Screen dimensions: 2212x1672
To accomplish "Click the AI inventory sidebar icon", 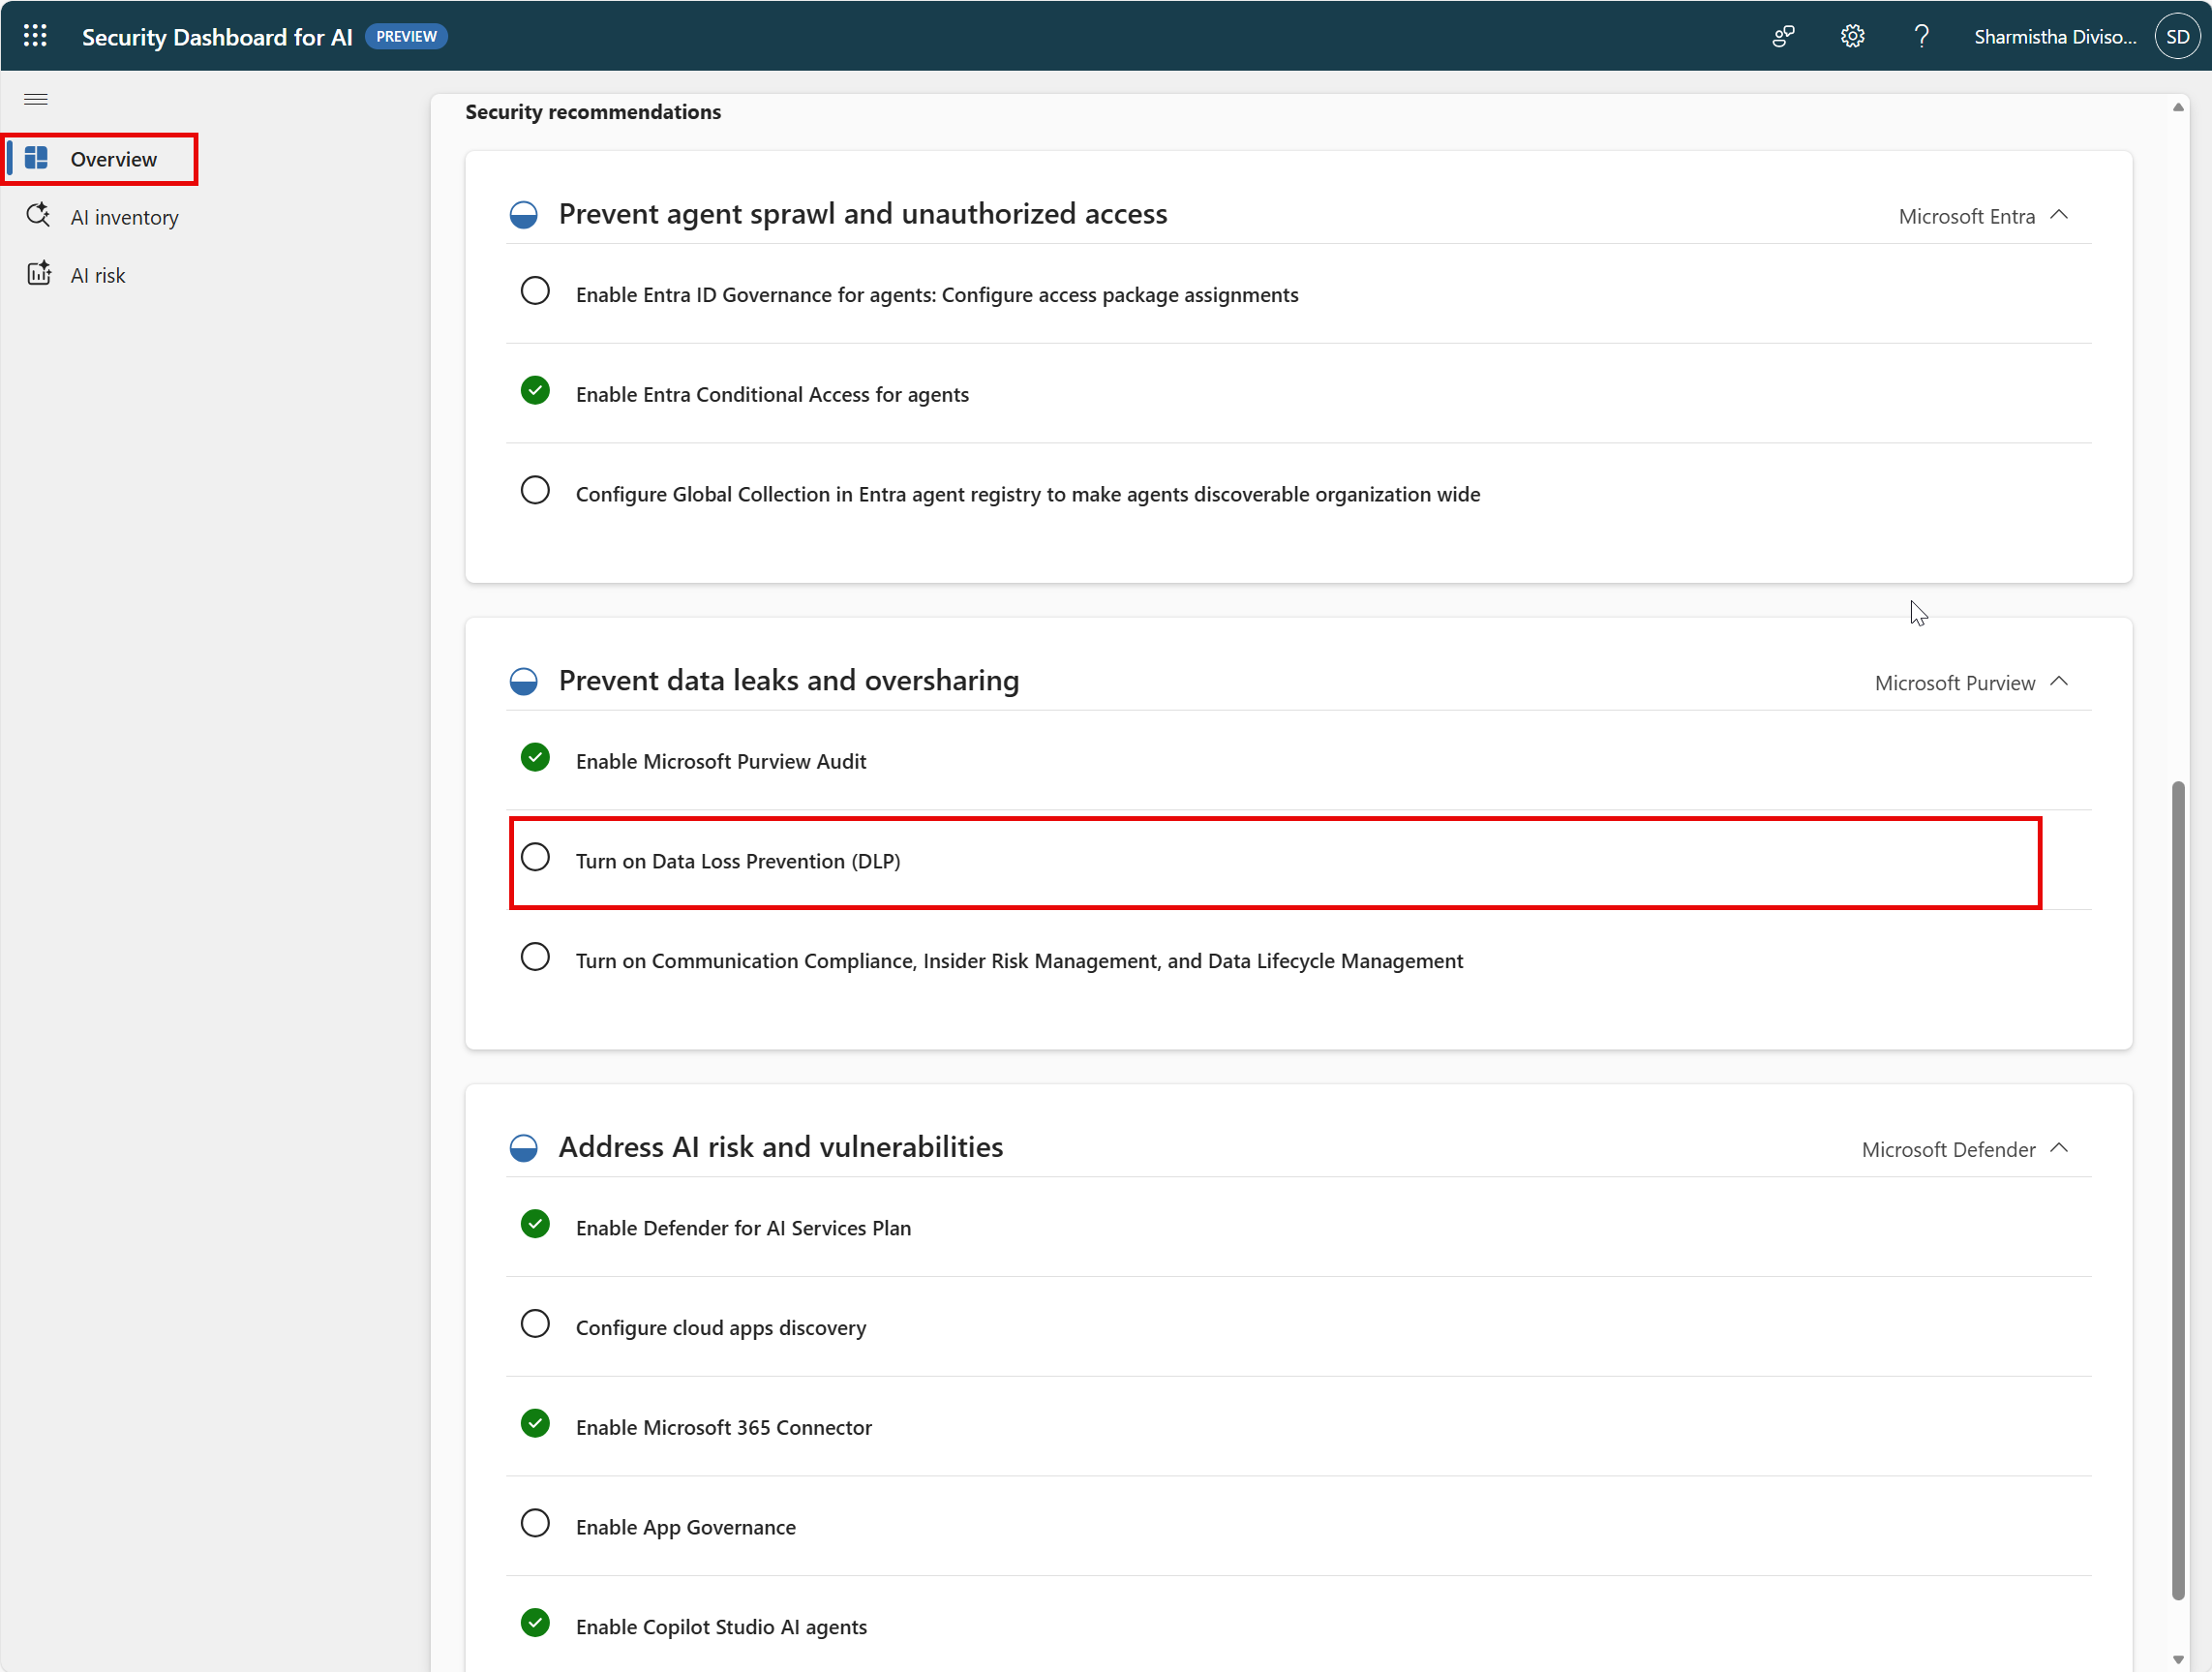I will coord(38,216).
